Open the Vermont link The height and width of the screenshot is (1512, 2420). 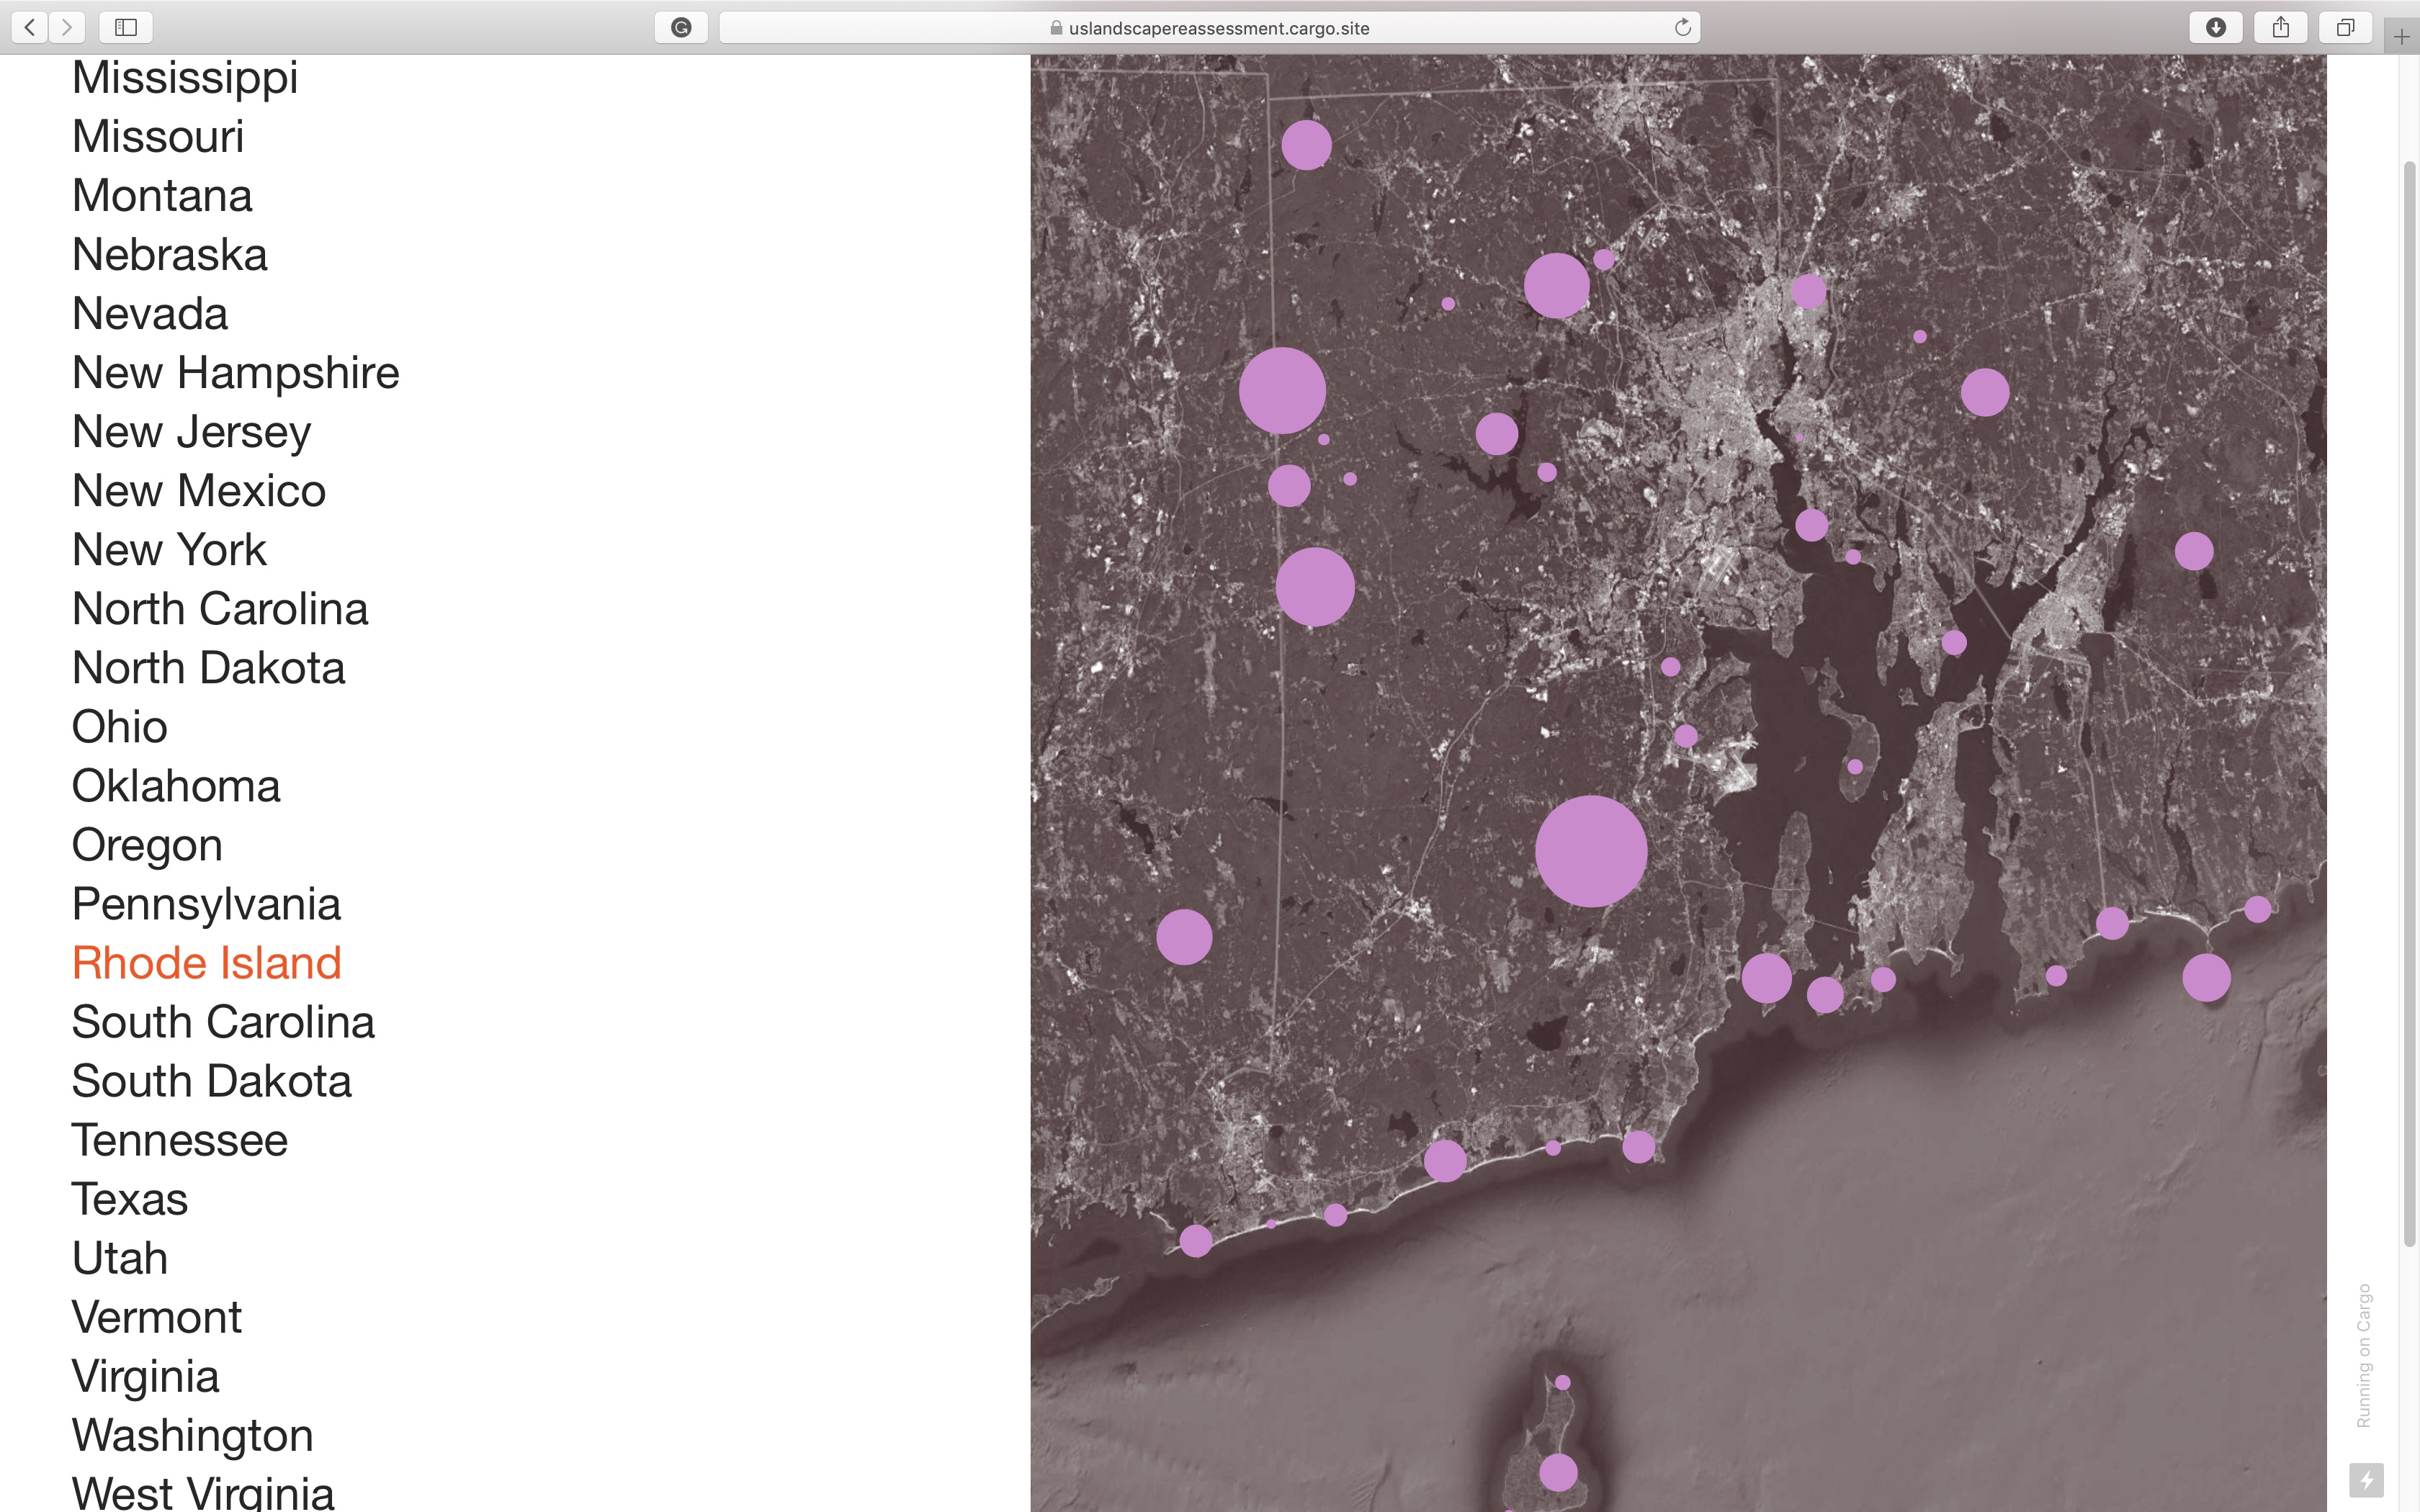157,1316
